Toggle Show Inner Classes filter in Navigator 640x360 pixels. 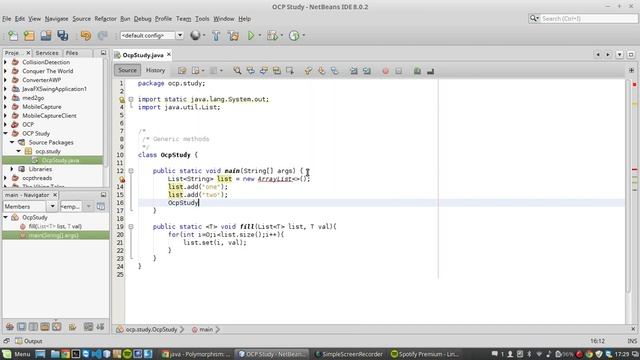[57, 327]
